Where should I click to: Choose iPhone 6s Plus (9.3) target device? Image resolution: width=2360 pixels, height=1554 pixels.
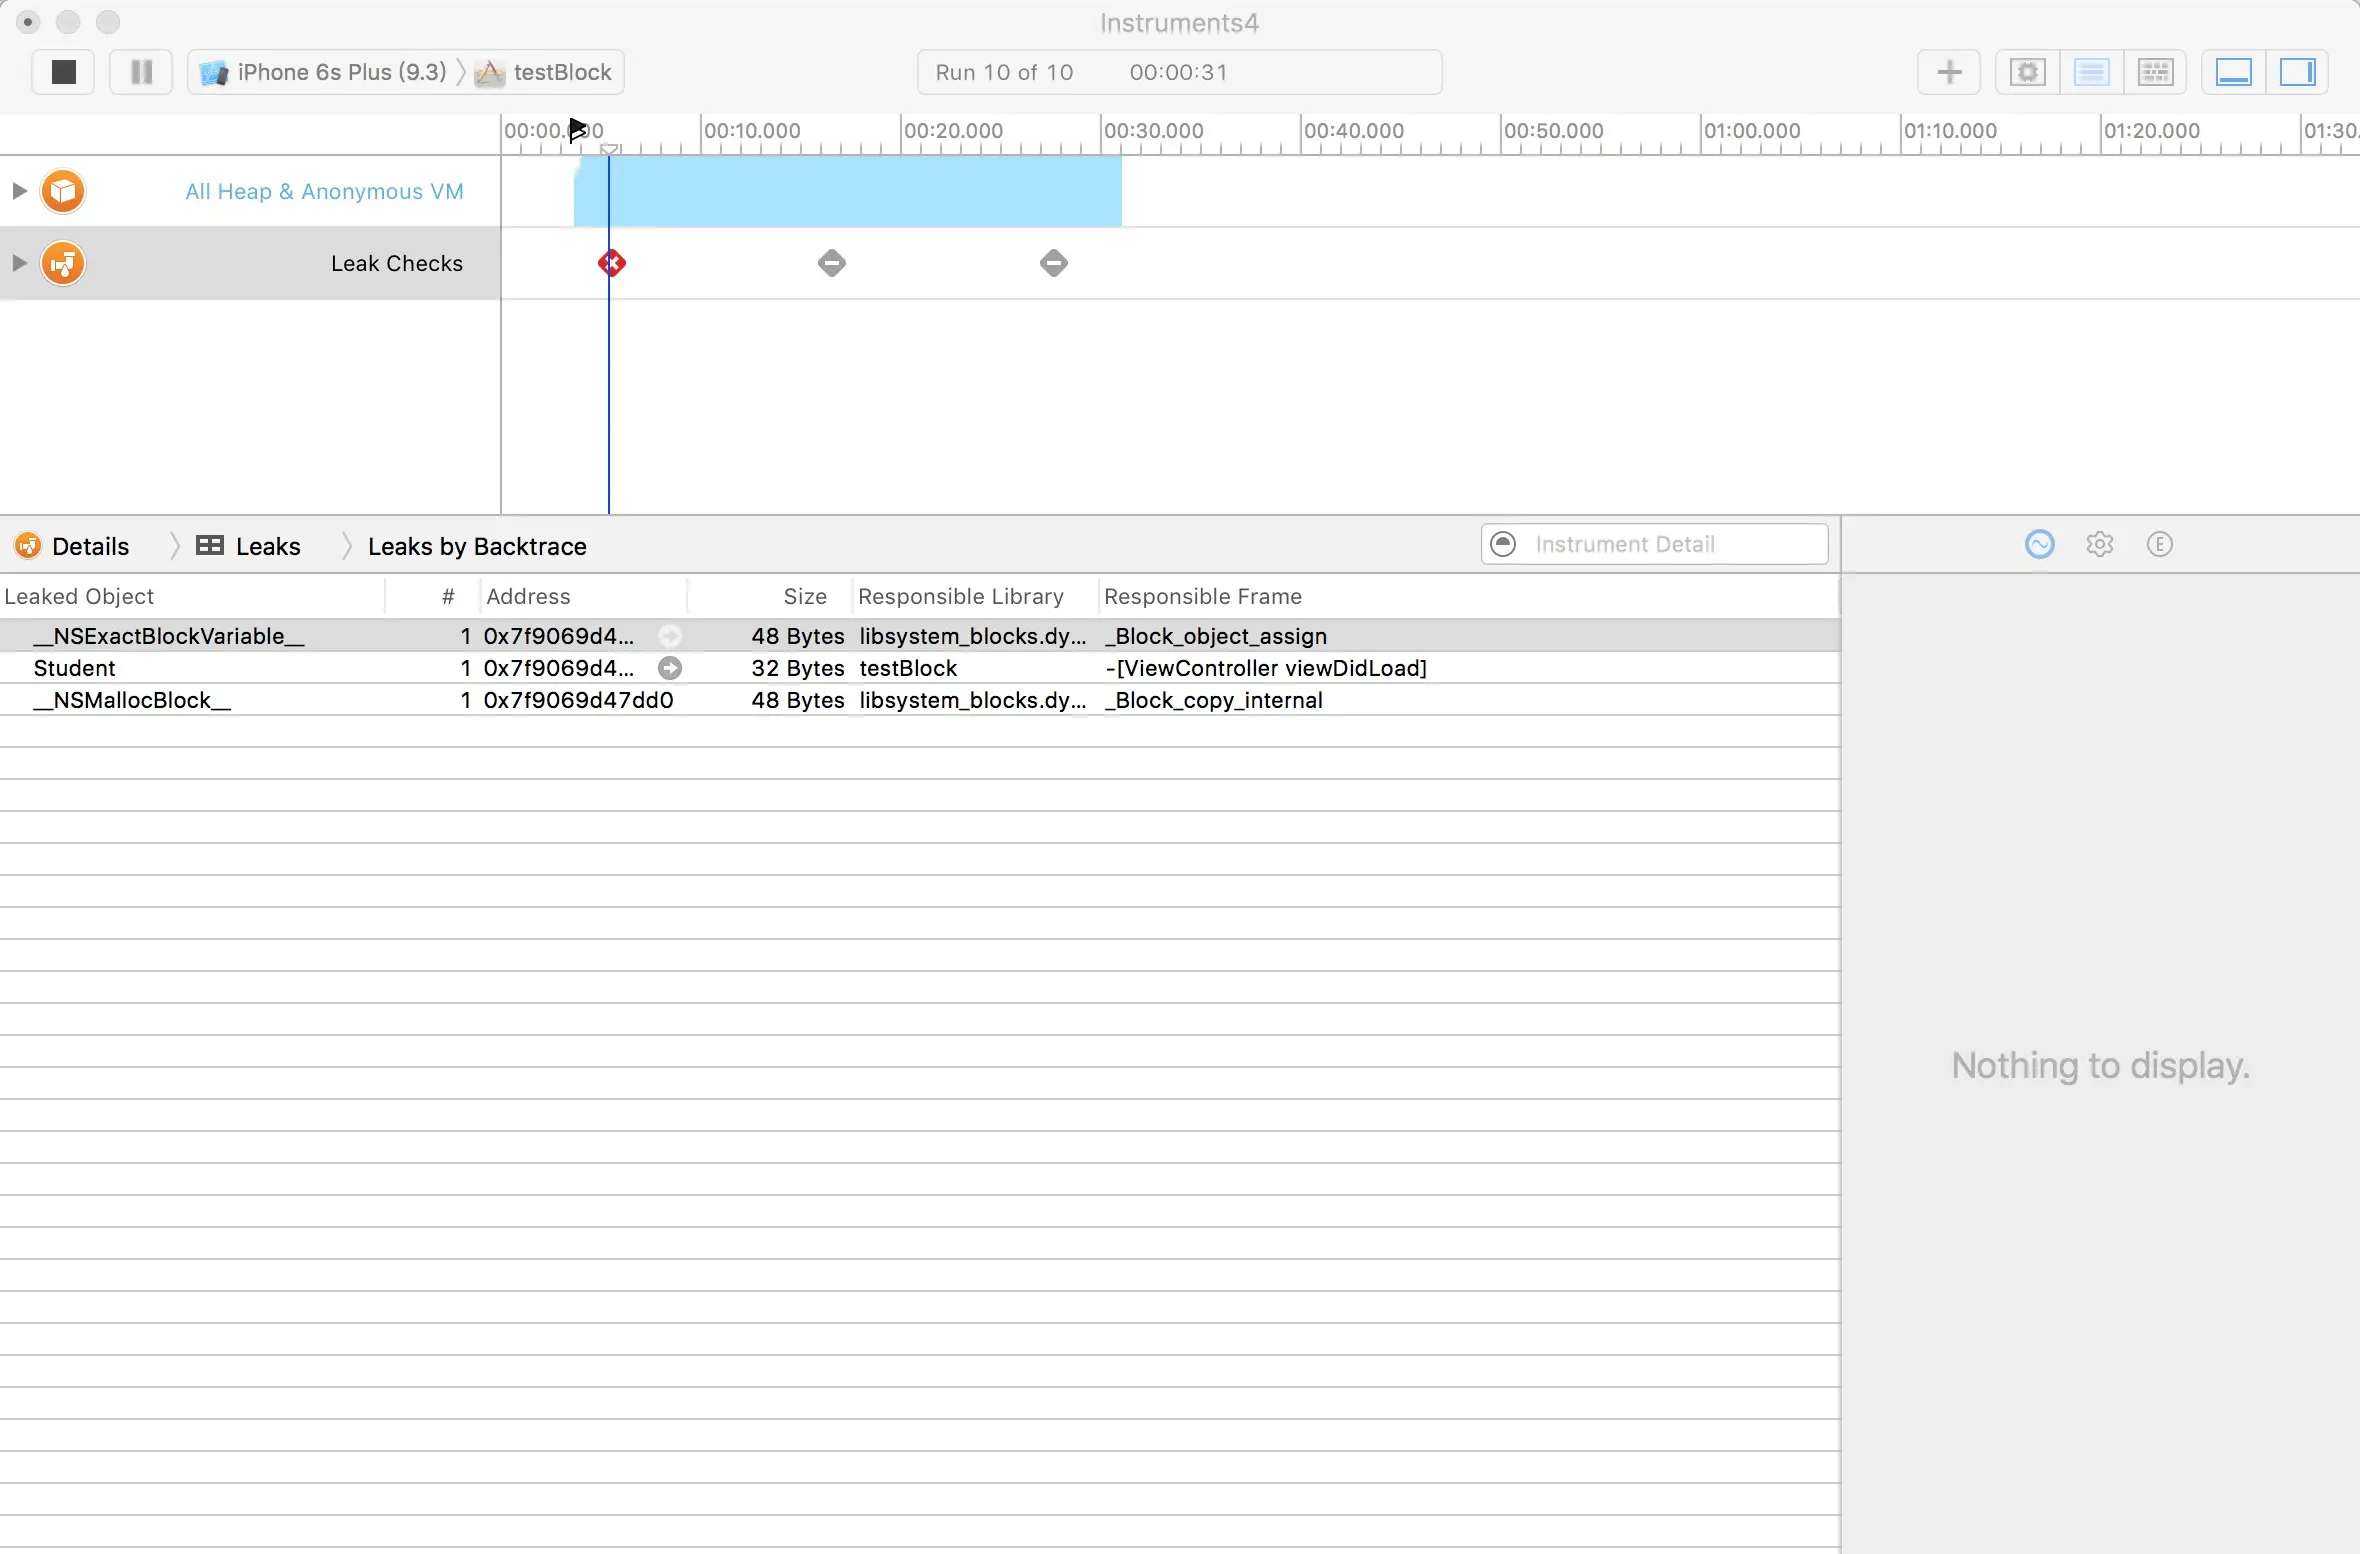tap(340, 72)
